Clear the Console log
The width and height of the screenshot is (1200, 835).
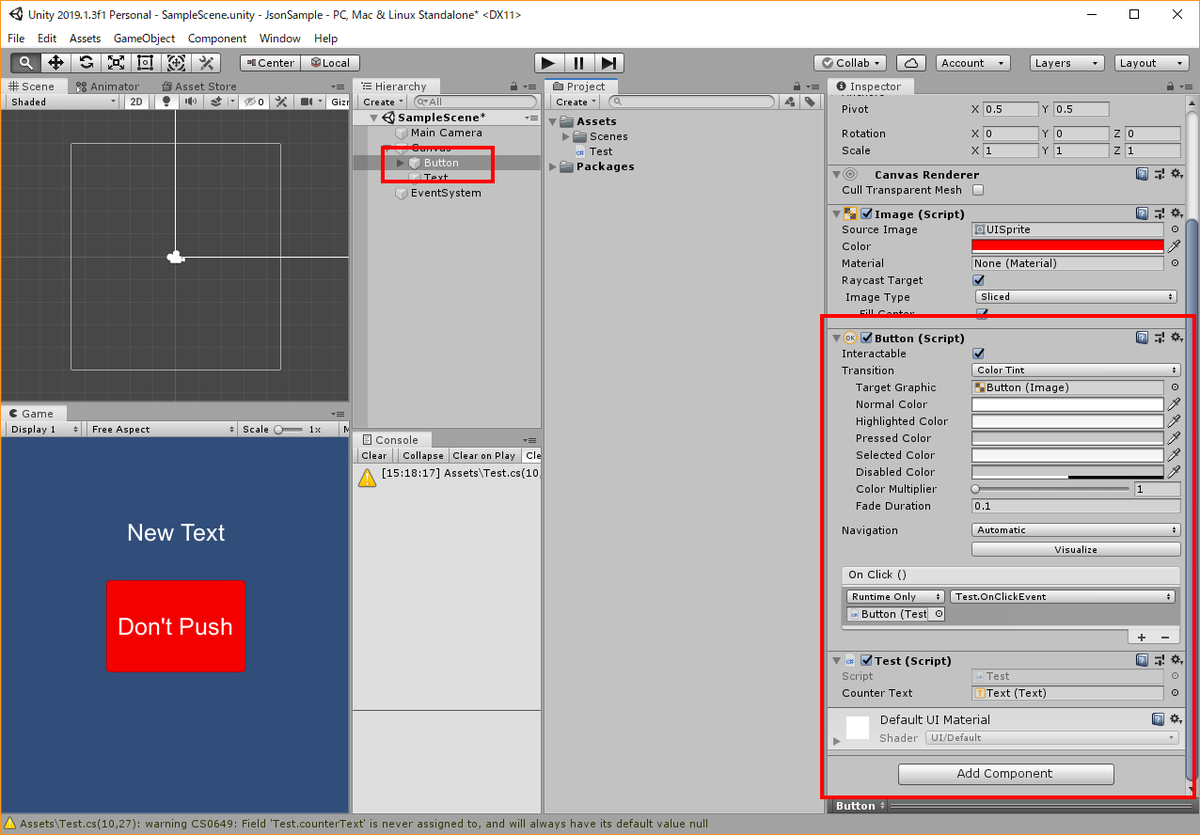374,456
